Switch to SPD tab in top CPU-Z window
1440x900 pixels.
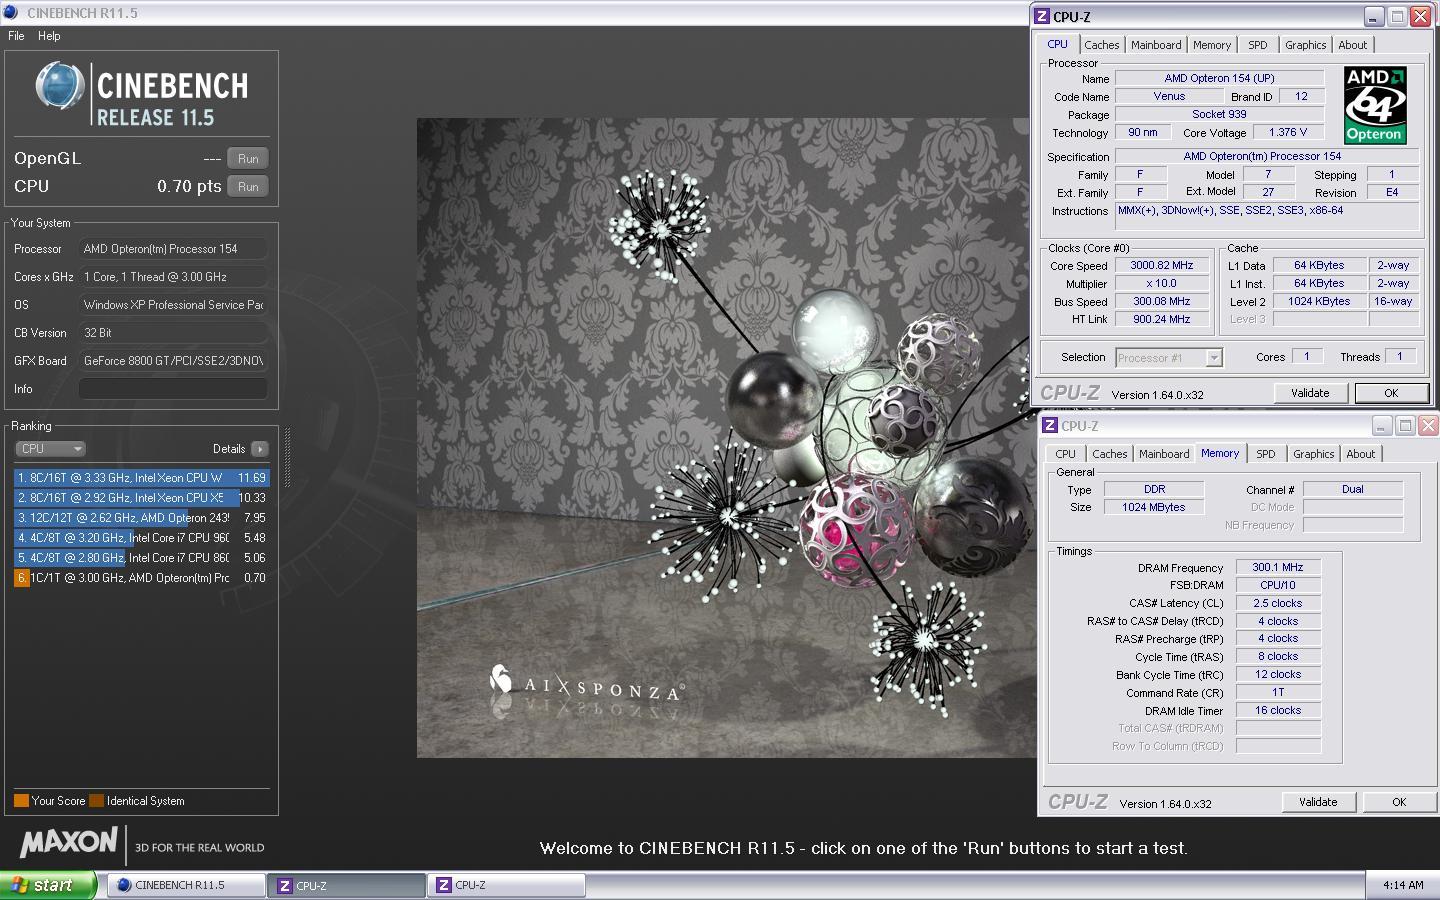pyautogui.click(x=1258, y=45)
